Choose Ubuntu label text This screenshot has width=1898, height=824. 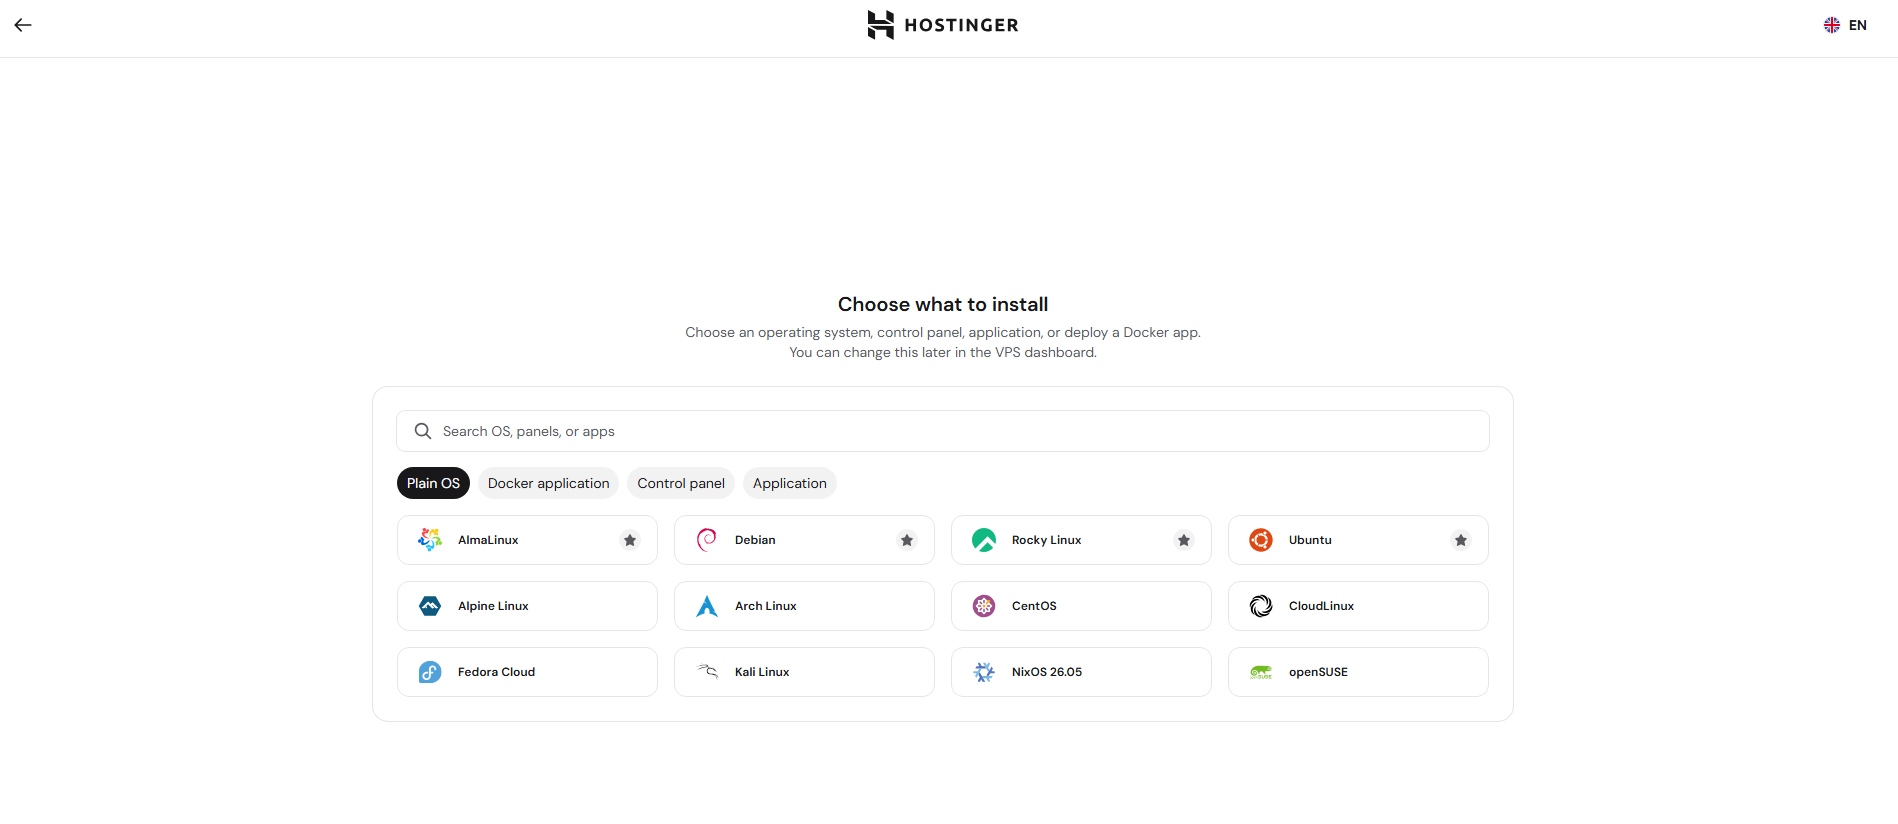(x=1310, y=540)
